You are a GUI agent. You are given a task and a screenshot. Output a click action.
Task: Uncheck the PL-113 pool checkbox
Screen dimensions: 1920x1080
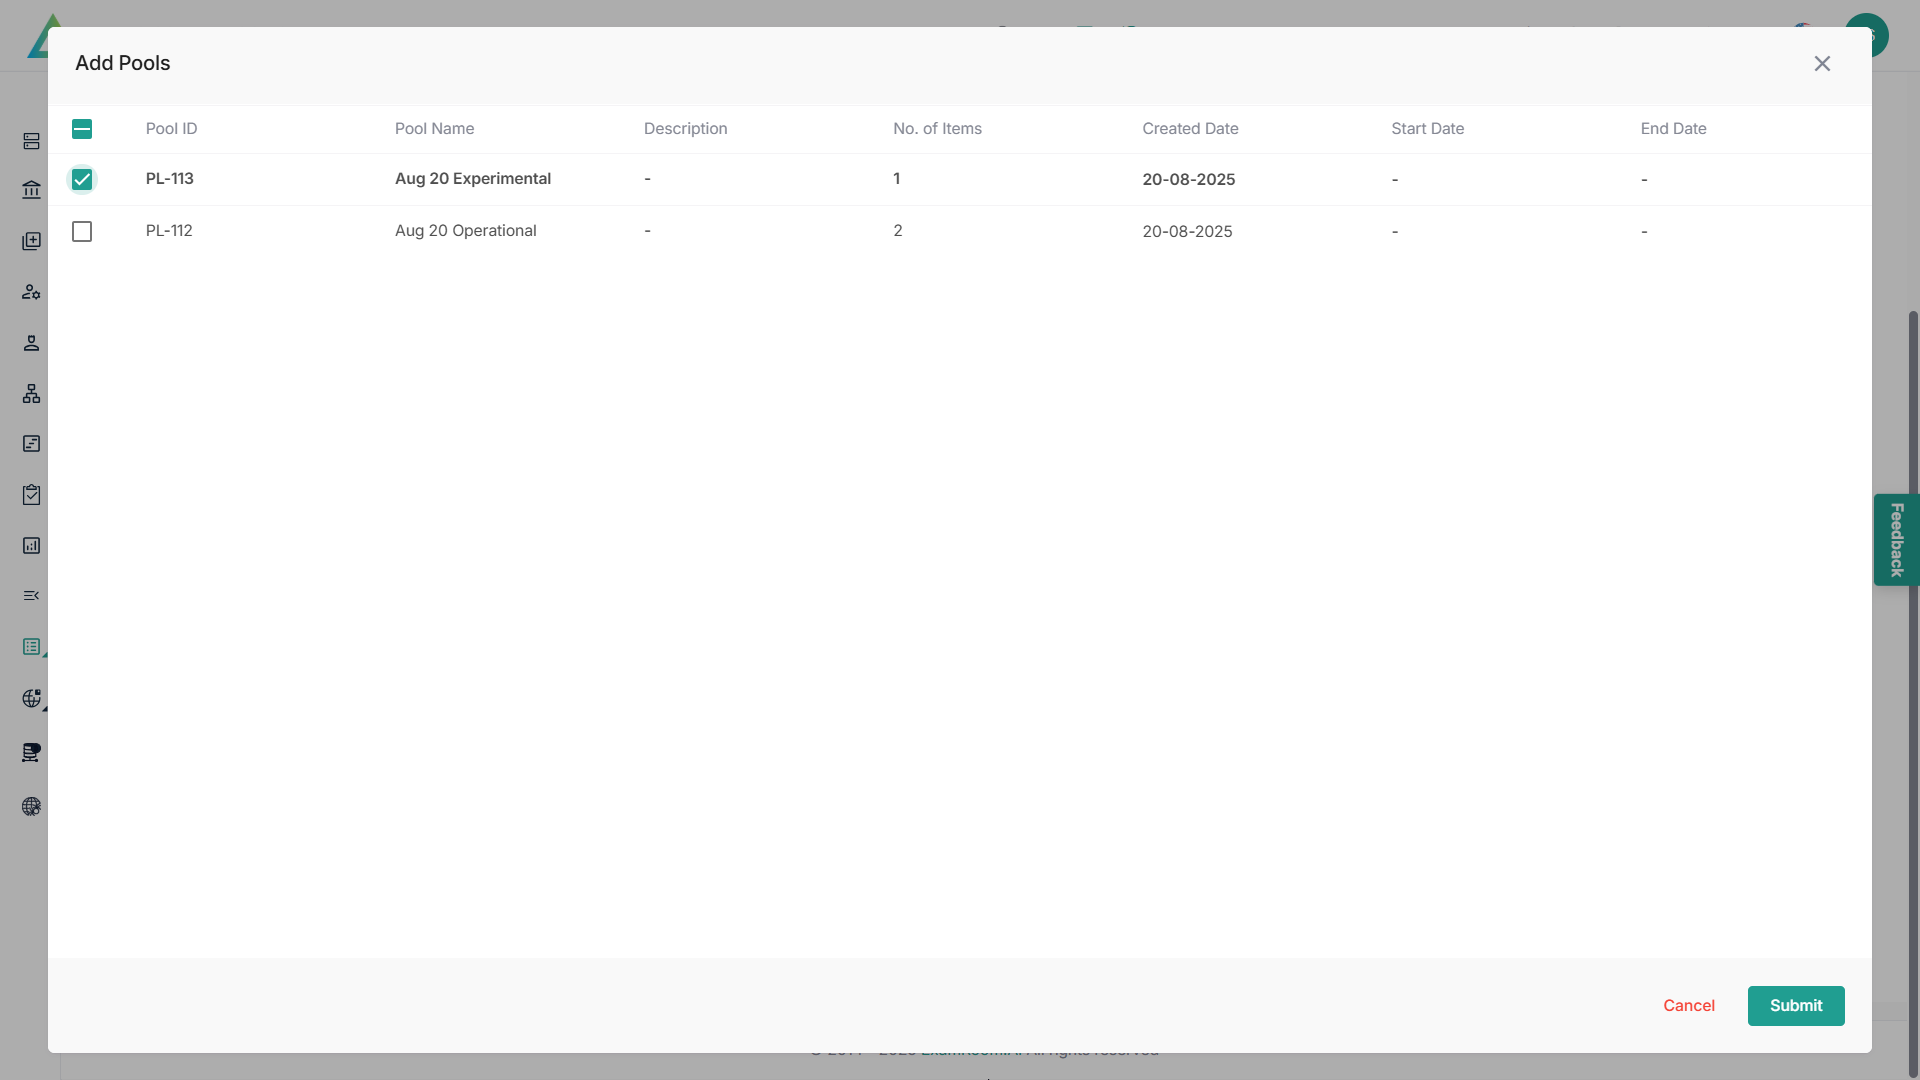pyautogui.click(x=82, y=180)
